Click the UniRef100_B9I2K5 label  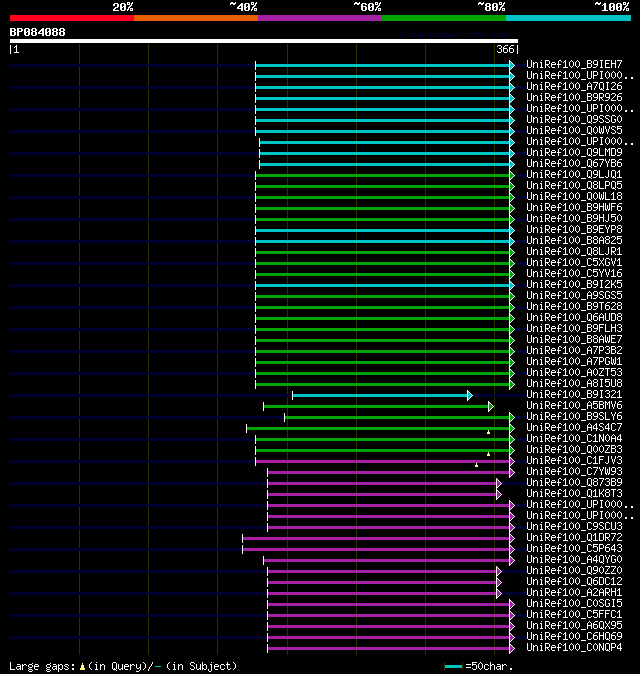[574, 285]
